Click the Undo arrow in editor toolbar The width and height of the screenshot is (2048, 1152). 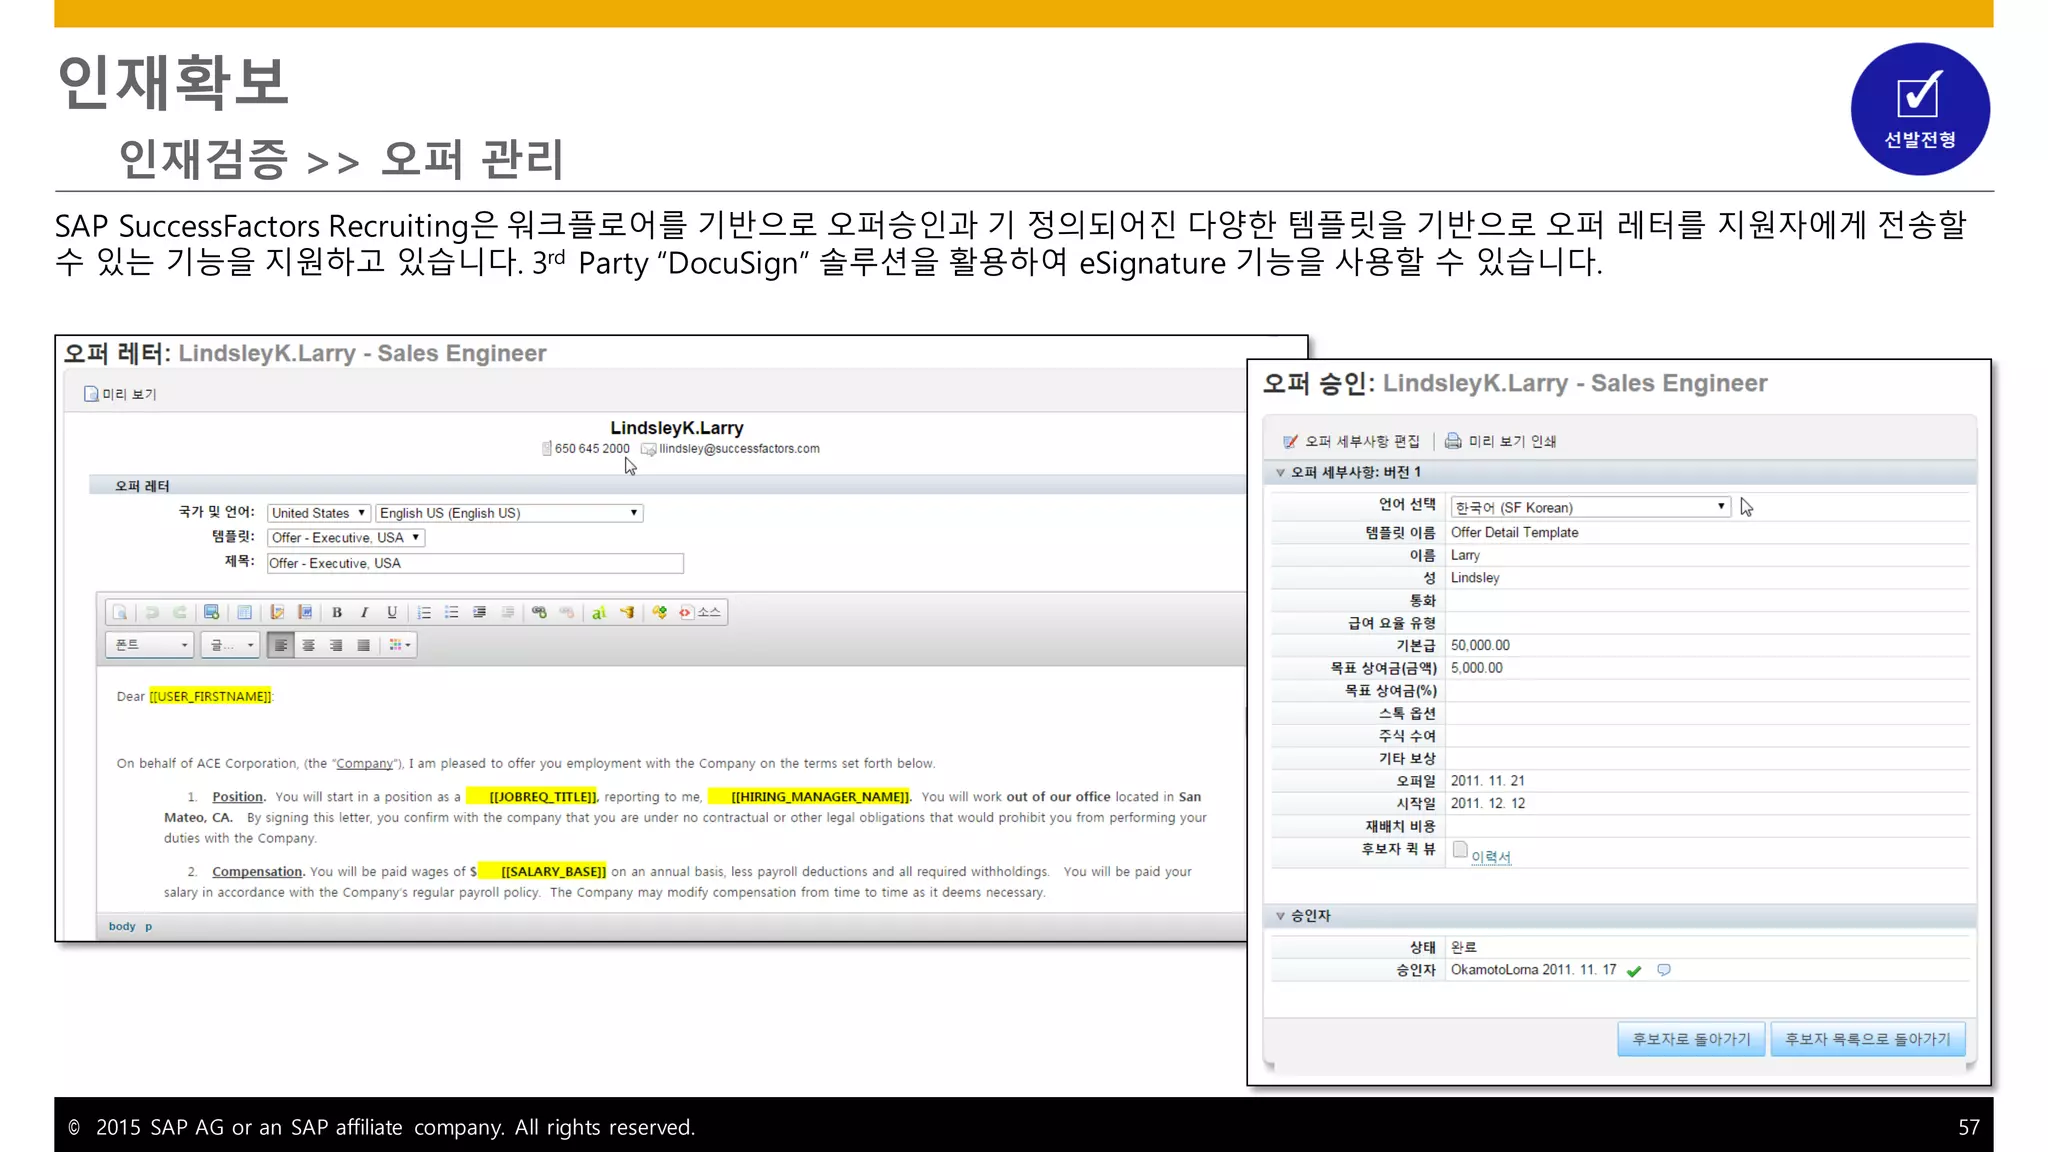tap(152, 613)
